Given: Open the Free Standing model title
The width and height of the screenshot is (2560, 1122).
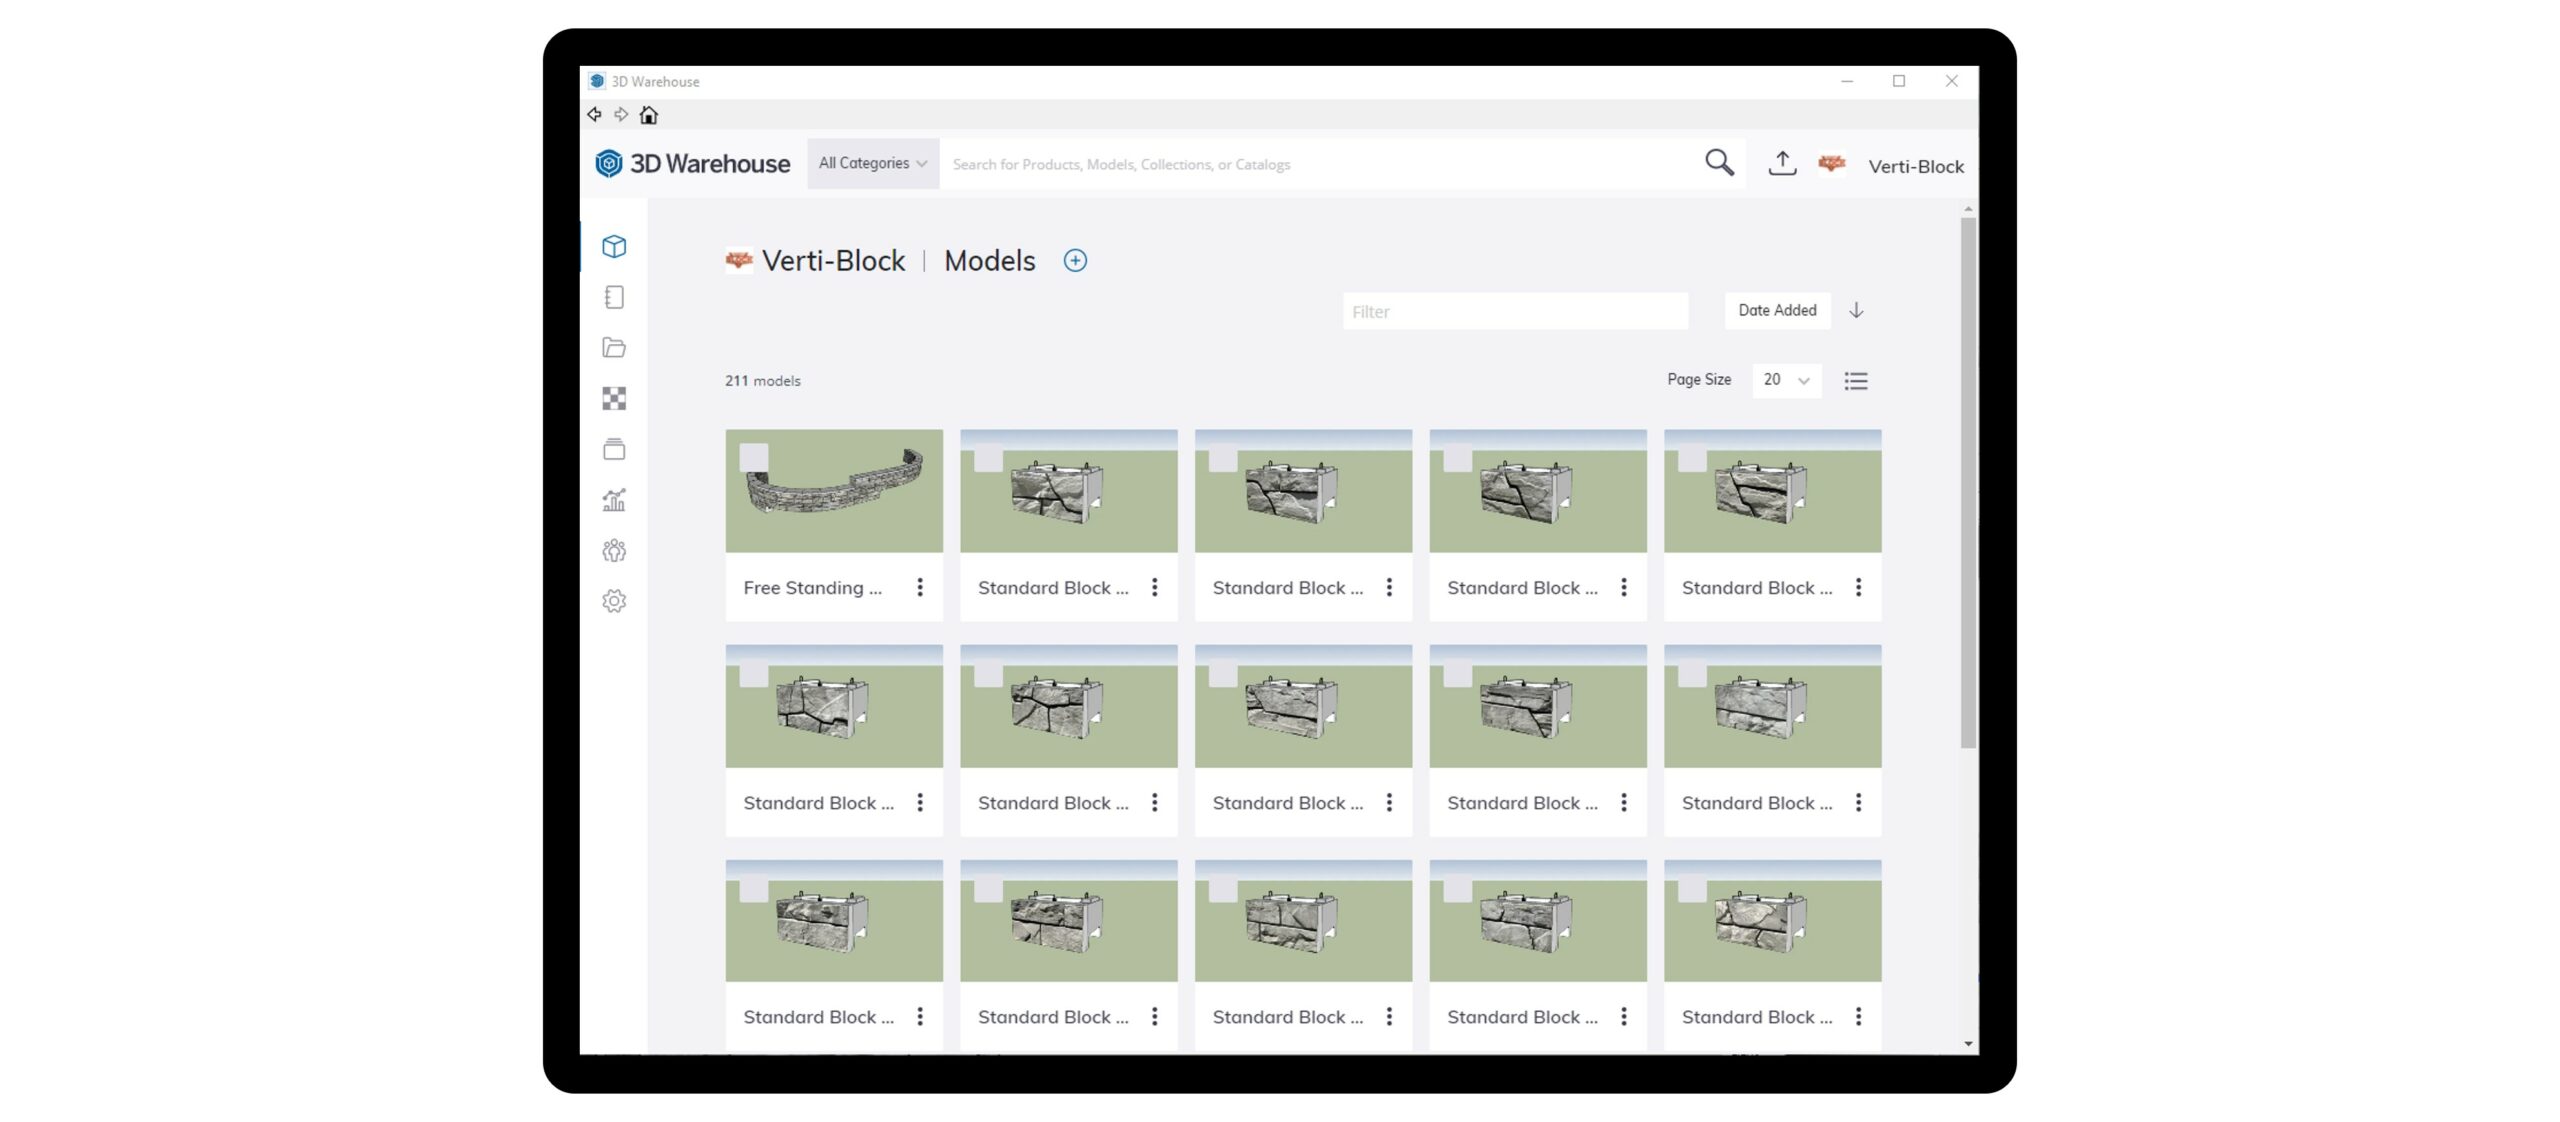Looking at the screenshot, I should tap(812, 588).
